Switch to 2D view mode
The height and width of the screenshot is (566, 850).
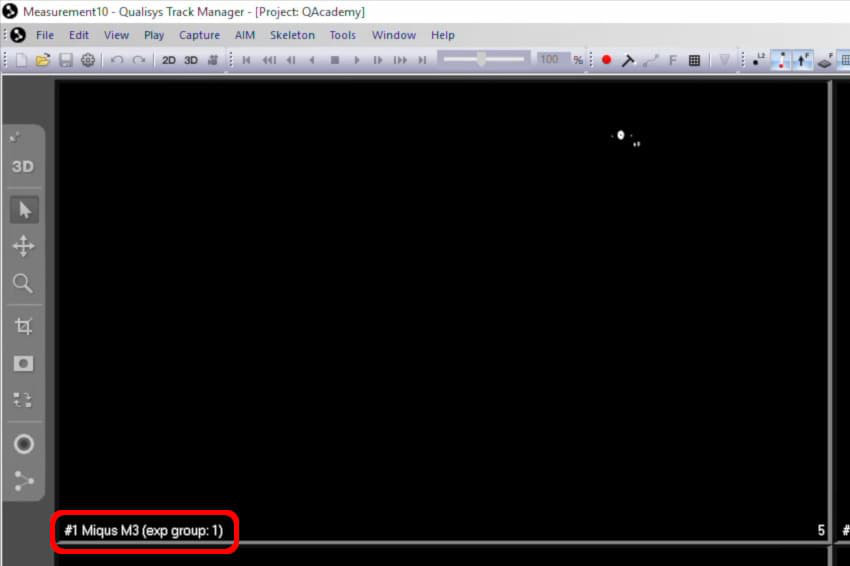point(169,60)
